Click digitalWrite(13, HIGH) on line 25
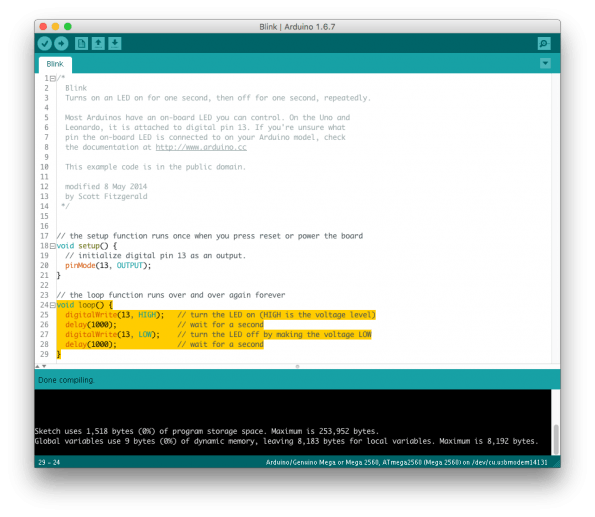The height and width of the screenshot is (517, 595). [x=115, y=315]
